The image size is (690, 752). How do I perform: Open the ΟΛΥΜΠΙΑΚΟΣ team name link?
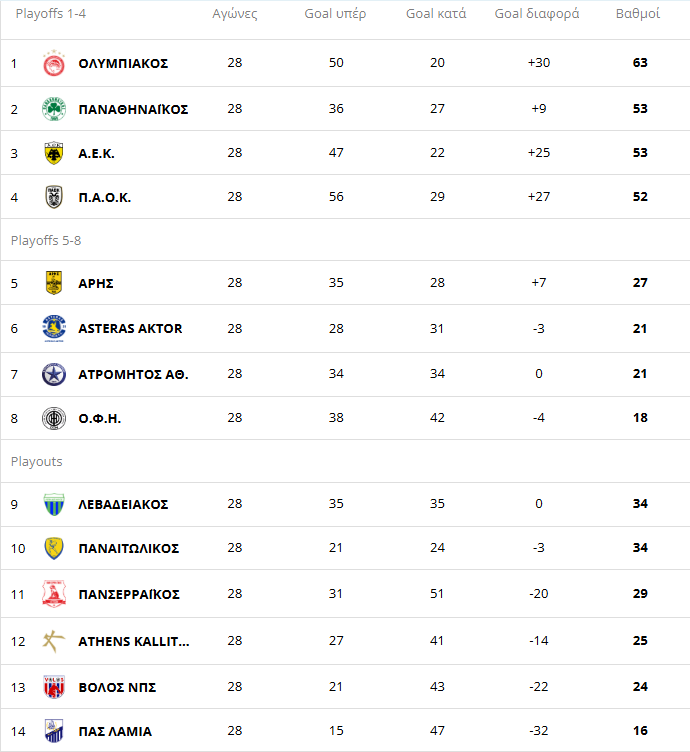pyautogui.click(x=123, y=63)
